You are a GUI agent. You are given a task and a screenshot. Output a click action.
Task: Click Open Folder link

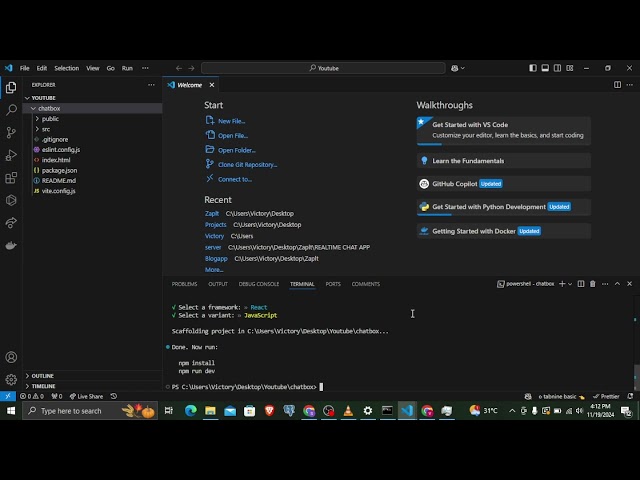(x=237, y=150)
